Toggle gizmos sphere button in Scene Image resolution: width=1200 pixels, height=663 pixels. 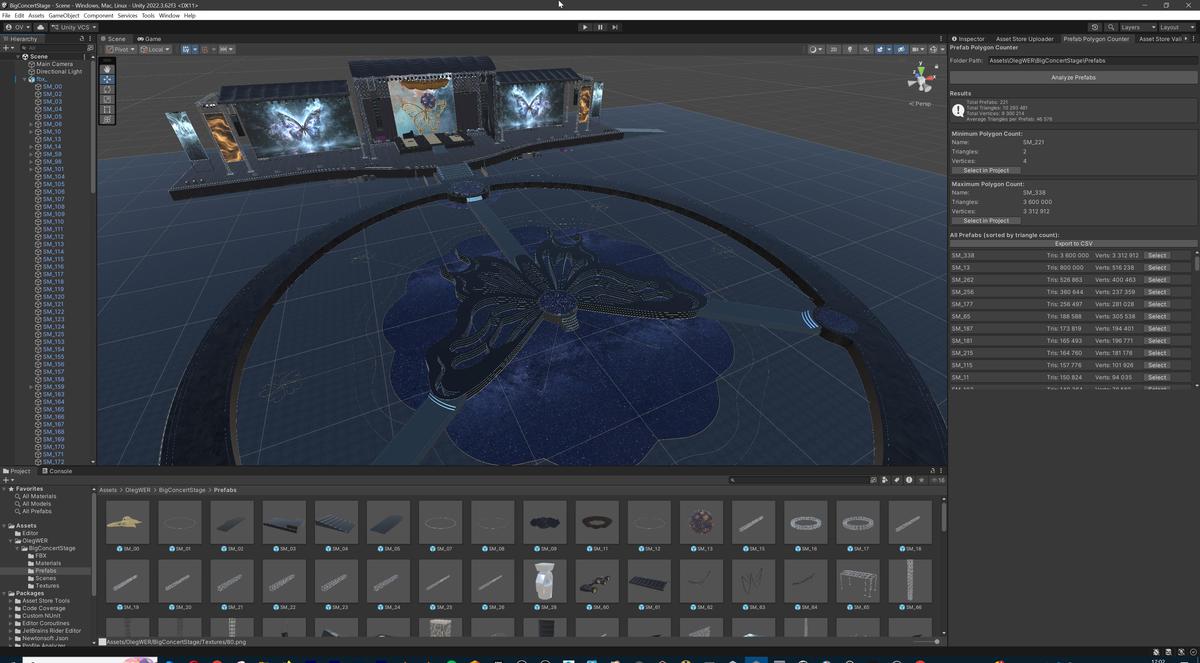tap(933, 49)
